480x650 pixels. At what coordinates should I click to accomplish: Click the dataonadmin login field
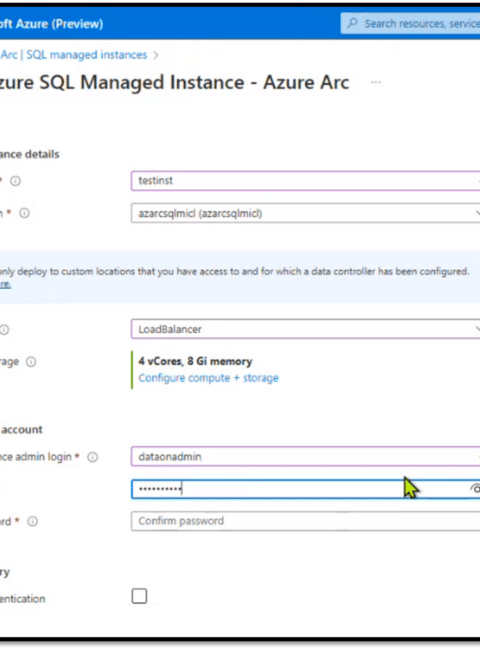tap(305, 456)
